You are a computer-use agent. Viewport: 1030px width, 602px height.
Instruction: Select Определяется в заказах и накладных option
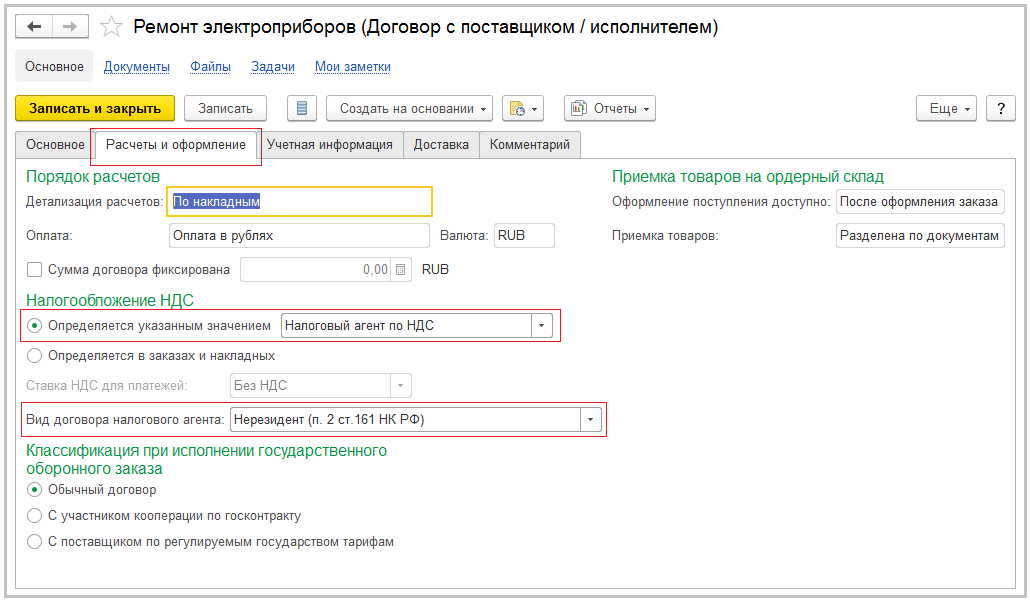[x=35, y=355]
